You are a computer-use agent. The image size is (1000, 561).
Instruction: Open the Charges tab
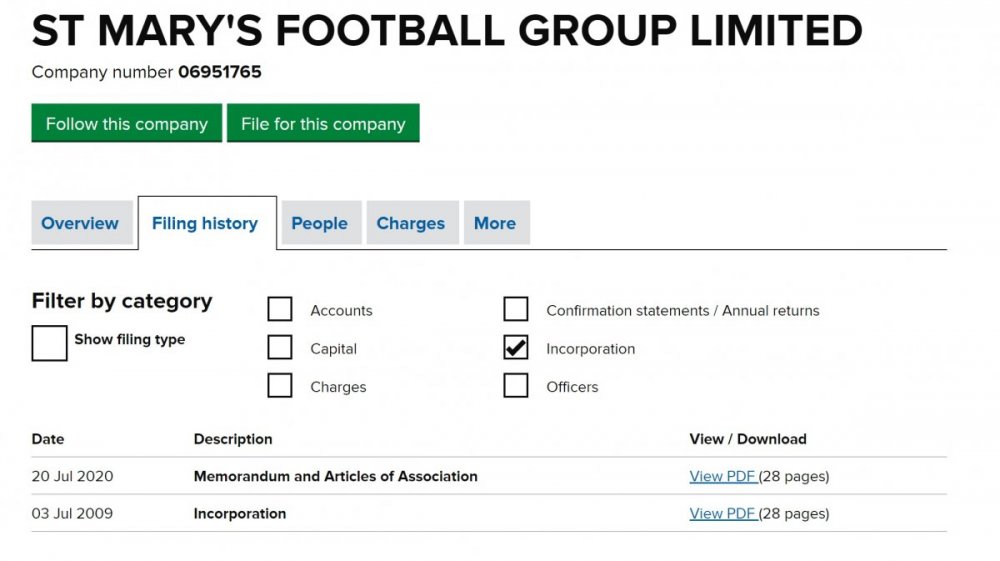(410, 223)
